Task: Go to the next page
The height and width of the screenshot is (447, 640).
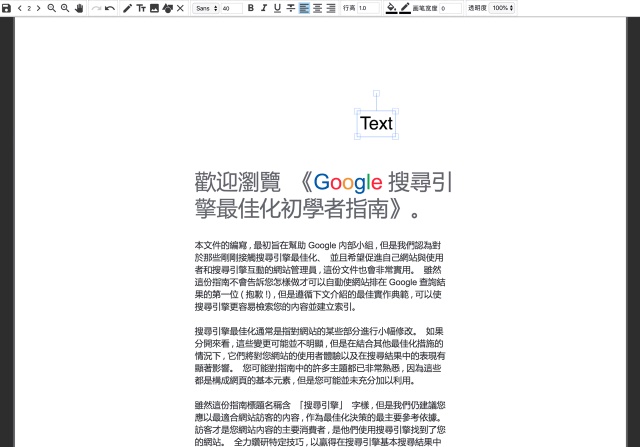Action: (x=38, y=8)
